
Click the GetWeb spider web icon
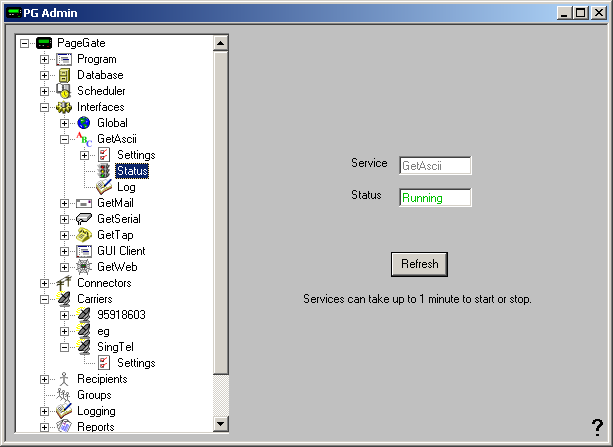pos(84,267)
